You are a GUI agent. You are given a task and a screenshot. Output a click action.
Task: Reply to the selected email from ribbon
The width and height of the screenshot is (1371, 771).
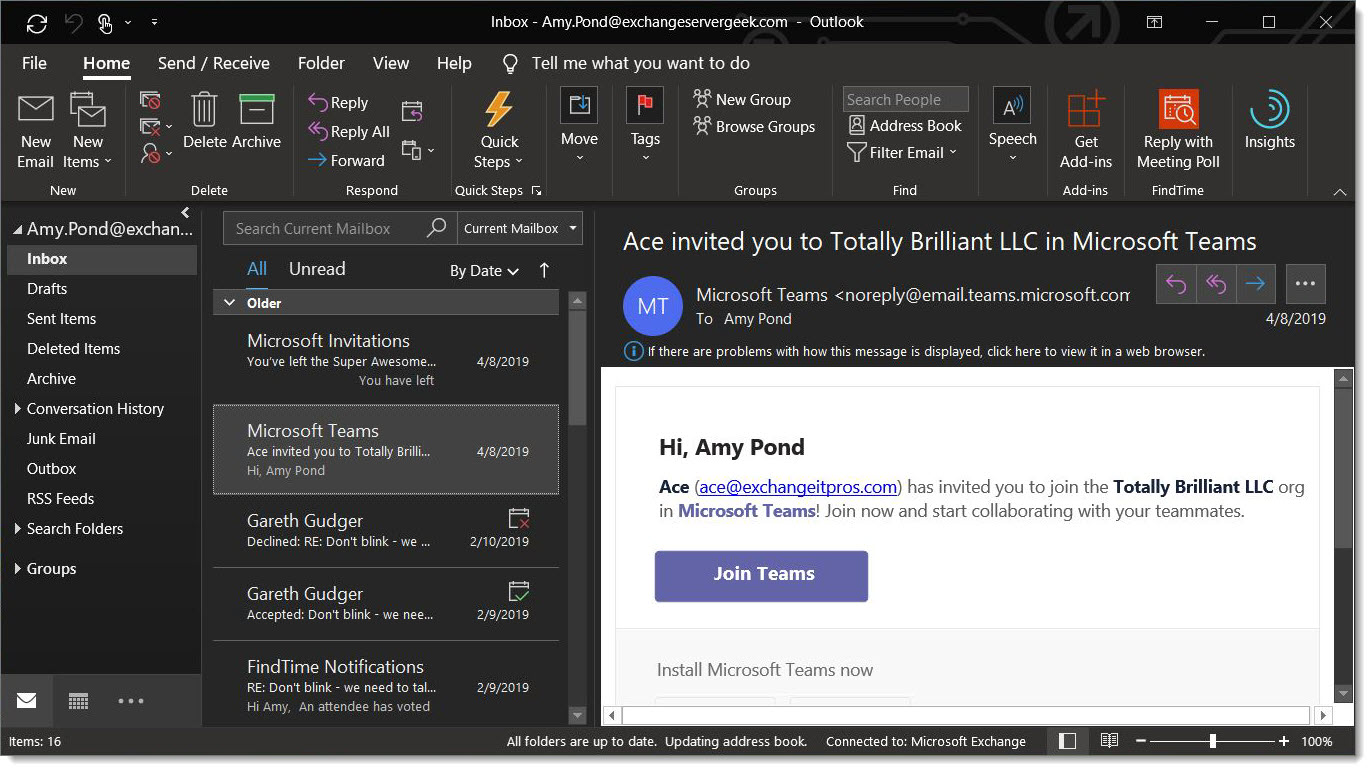pyautogui.click(x=338, y=102)
